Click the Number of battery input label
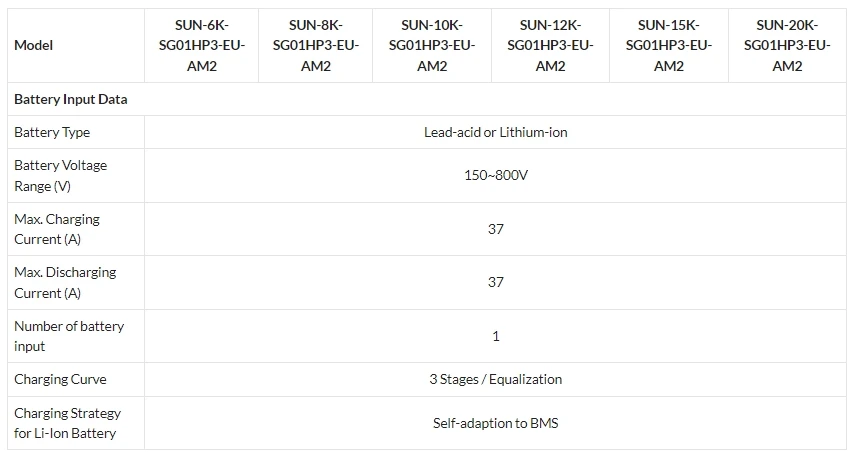858x463 pixels. click(69, 336)
